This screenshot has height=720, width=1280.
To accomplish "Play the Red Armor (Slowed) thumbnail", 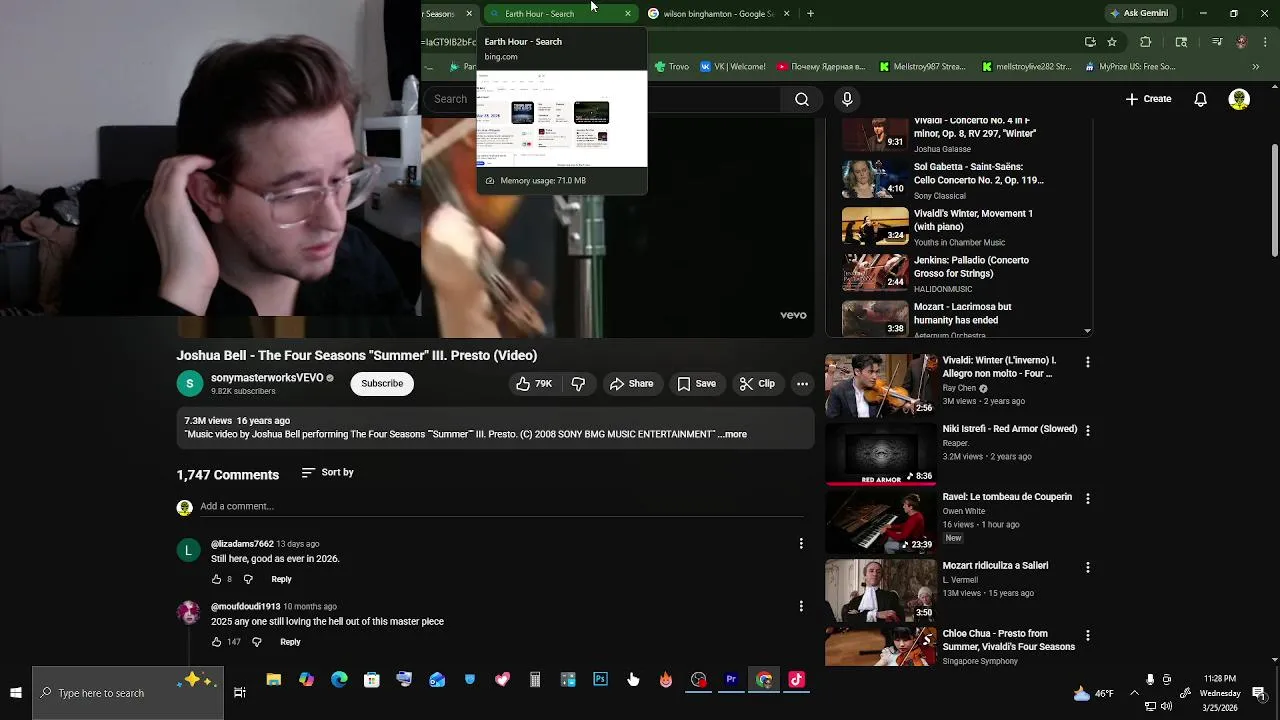I will click(x=881, y=453).
